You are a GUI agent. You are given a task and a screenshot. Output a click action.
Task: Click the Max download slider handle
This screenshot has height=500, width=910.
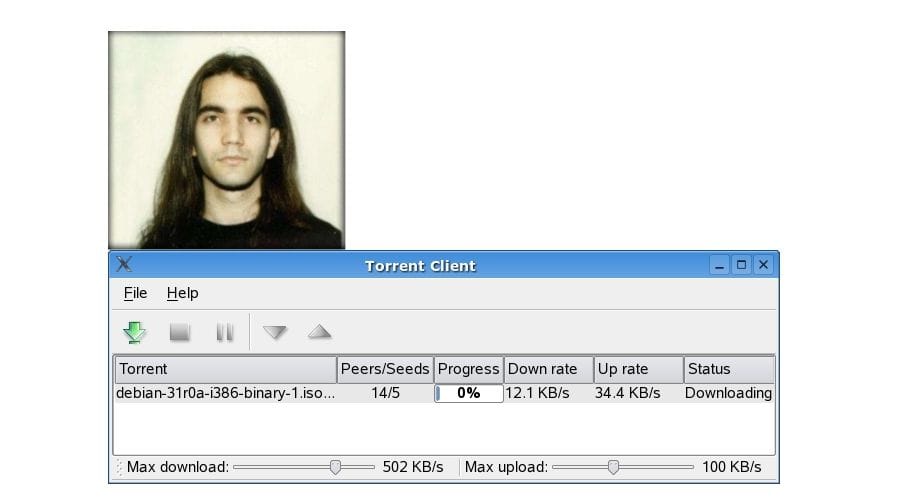pos(335,467)
